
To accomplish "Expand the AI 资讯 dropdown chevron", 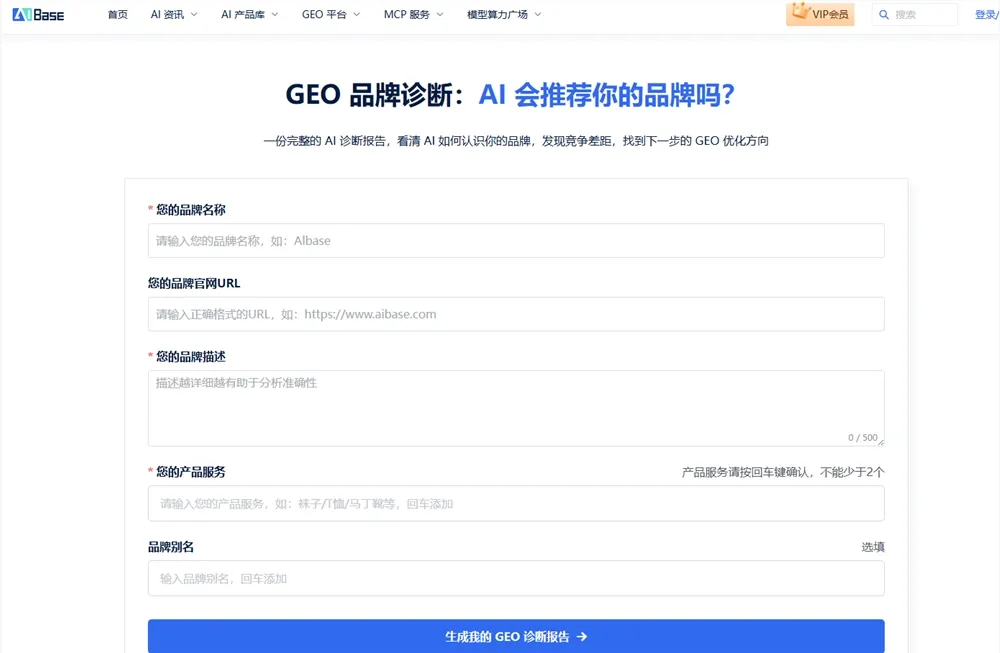I will pyautogui.click(x=194, y=15).
